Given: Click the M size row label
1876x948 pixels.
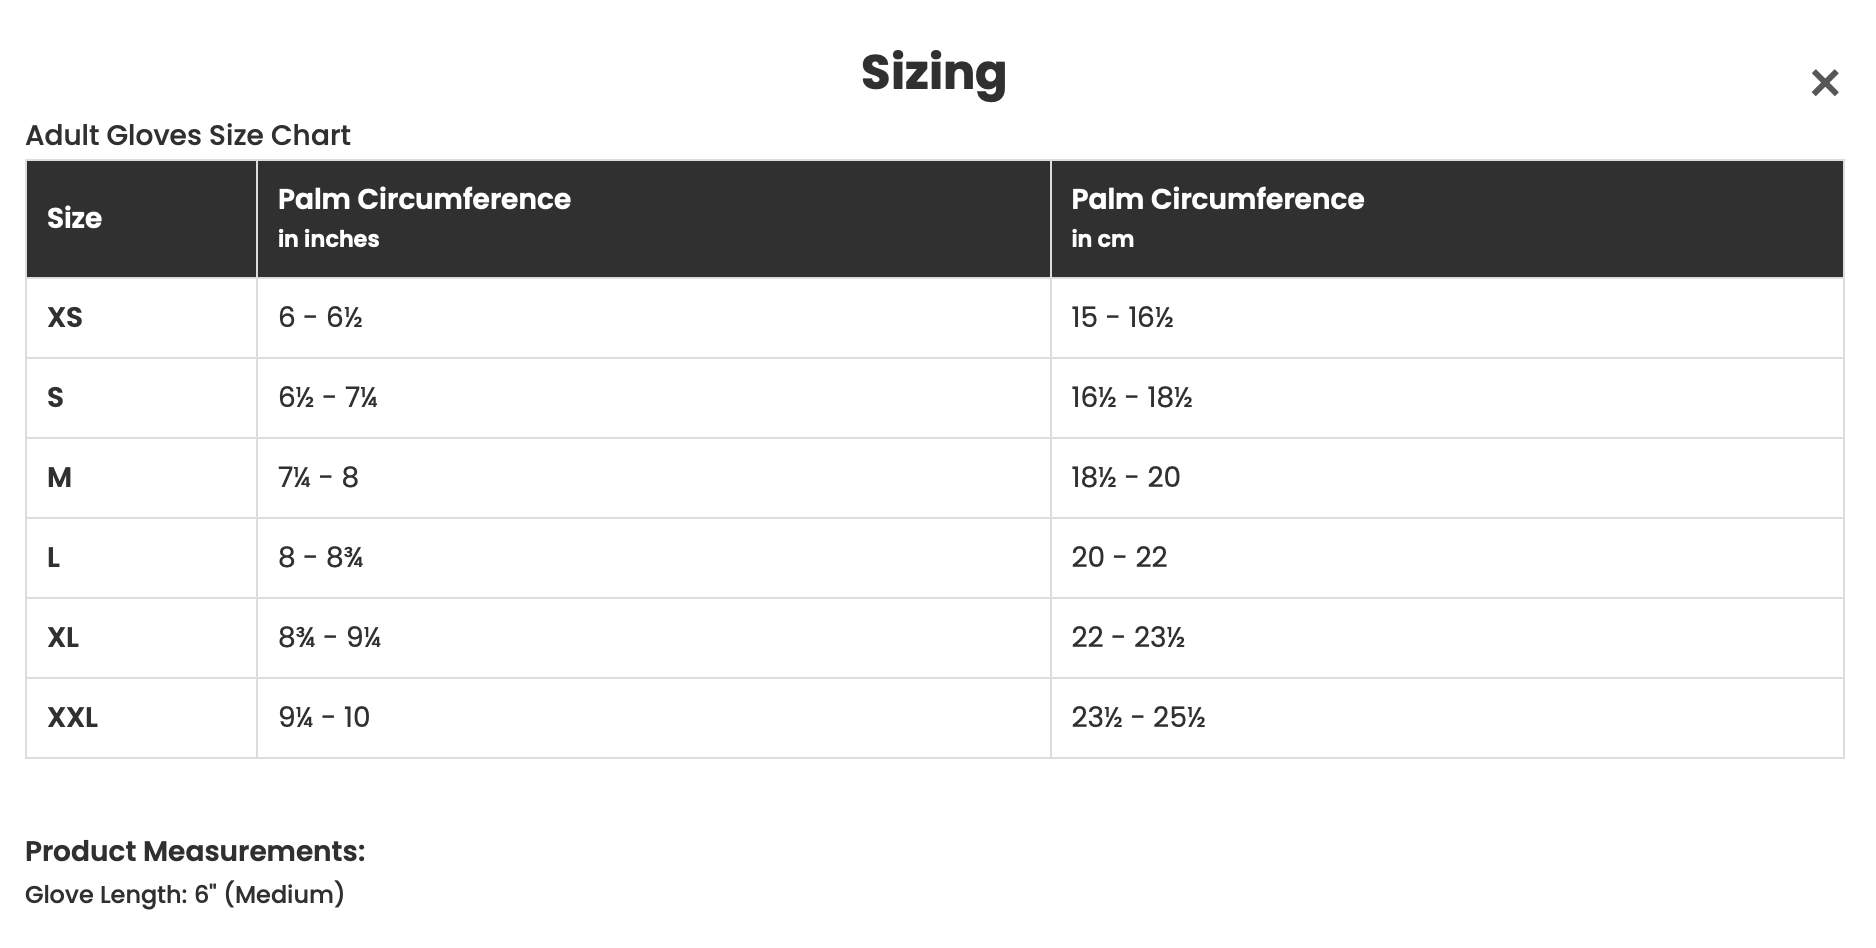Looking at the screenshot, I should pyautogui.click(x=59, y=477).
